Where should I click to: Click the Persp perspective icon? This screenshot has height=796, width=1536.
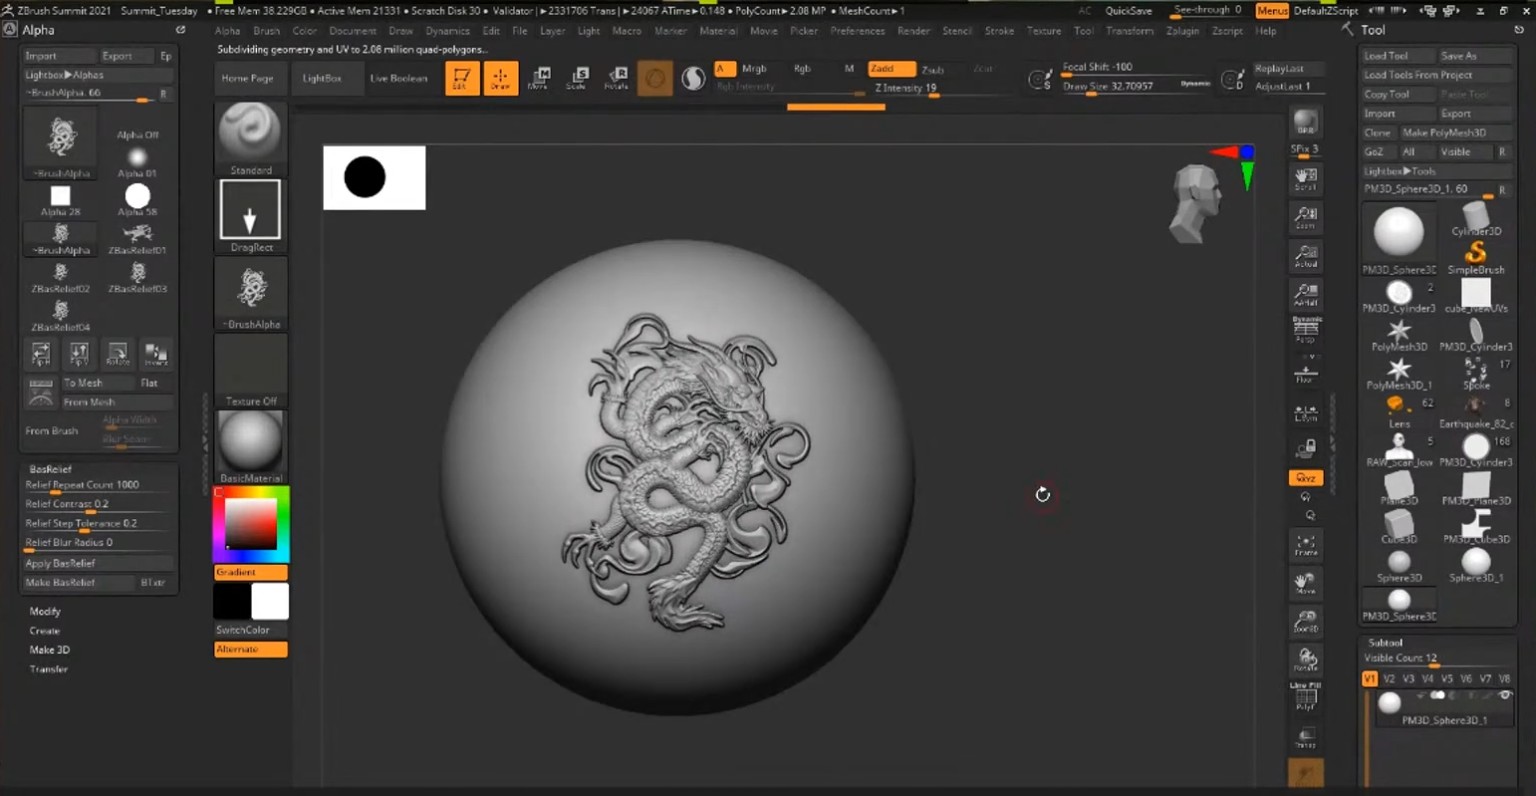pyautogui.click(x=1306, y=329)
